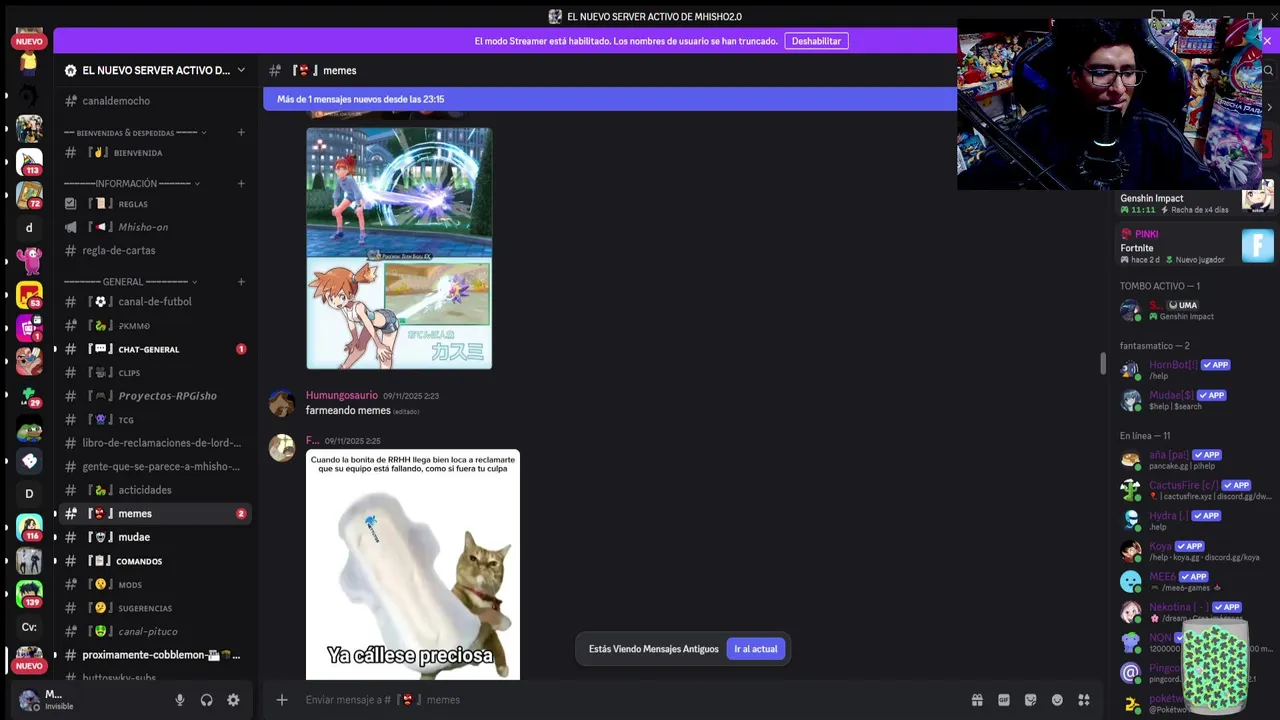Open the REGLAS channel
Viewport: 1280px width, 720px height.
[x=155, y=204]
